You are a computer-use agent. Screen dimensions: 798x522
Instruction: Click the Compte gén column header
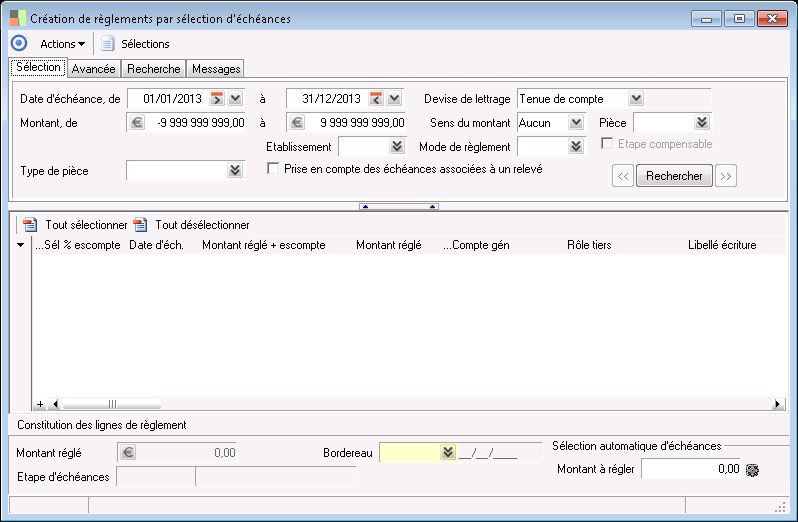click(476, 245)
